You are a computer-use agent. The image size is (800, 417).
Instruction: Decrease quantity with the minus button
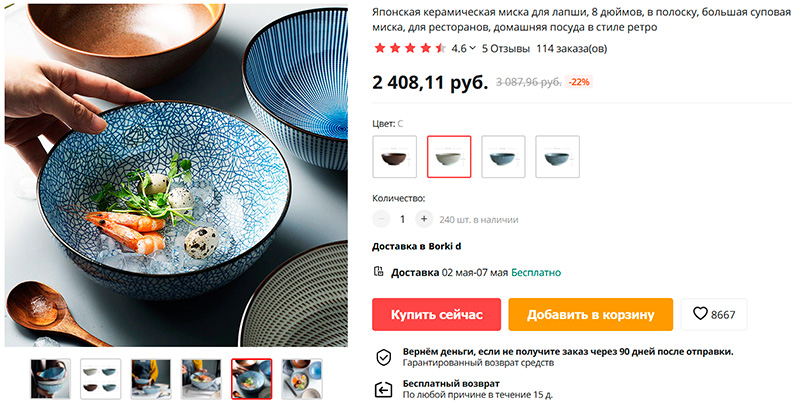[x=381, y=219]
